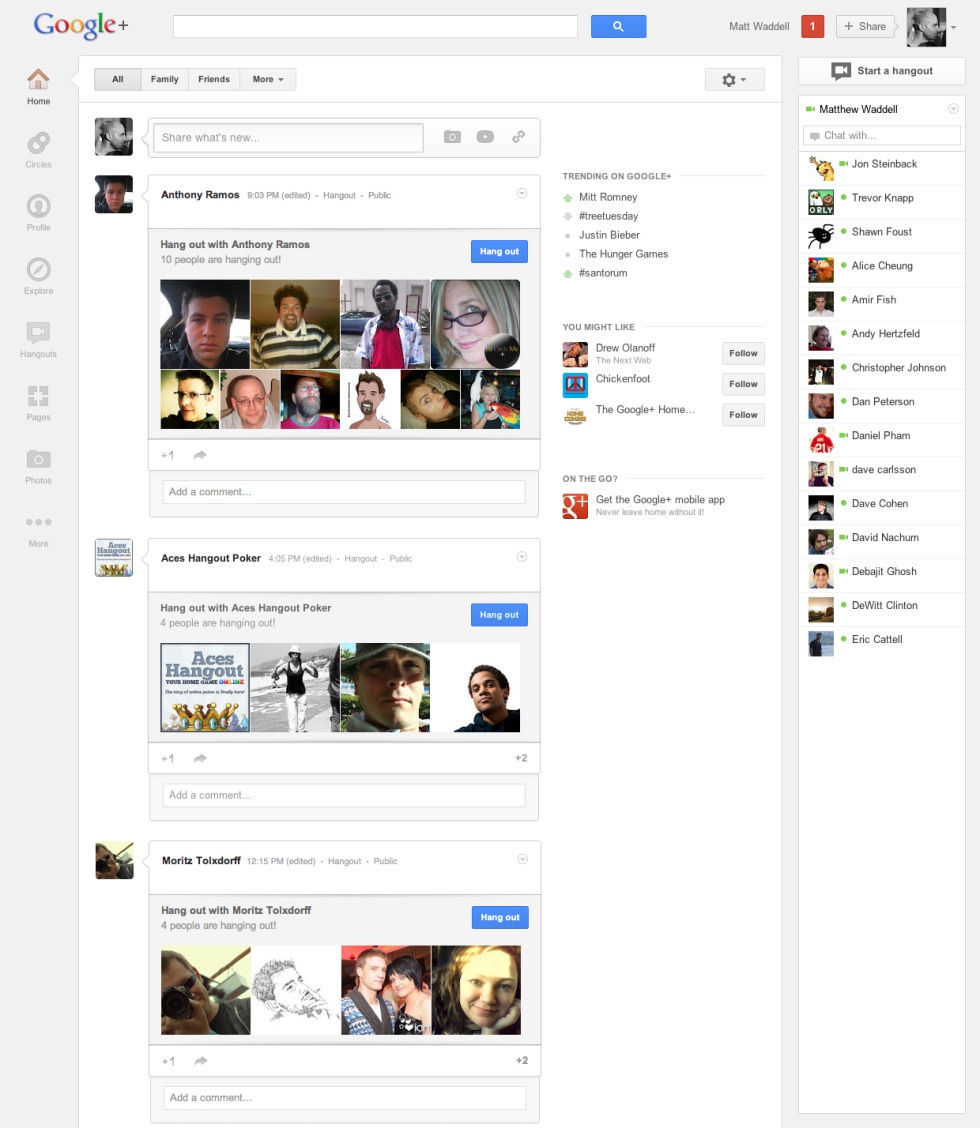
Task: Click the link icon in share box
Action: point(518,137)
